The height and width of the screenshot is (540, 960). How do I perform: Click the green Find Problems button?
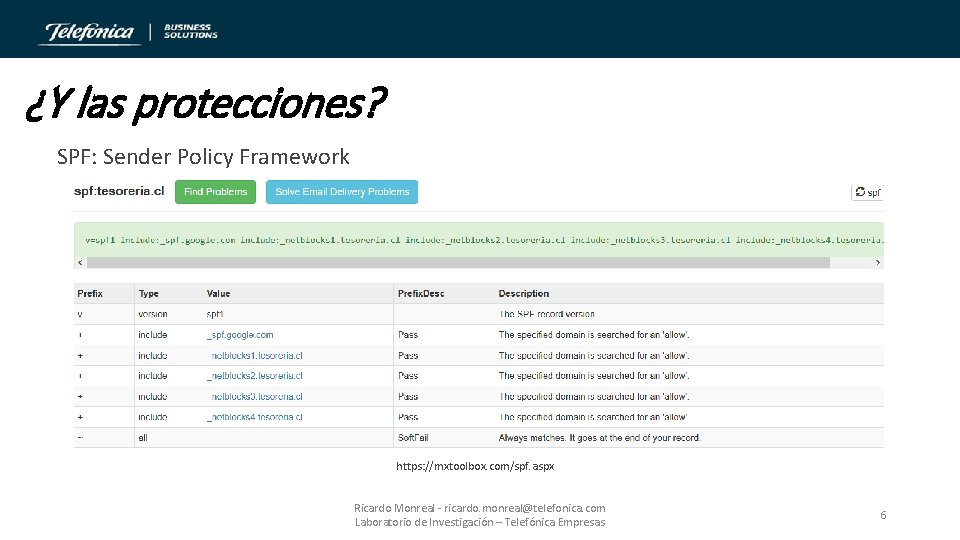pos(216,192)
